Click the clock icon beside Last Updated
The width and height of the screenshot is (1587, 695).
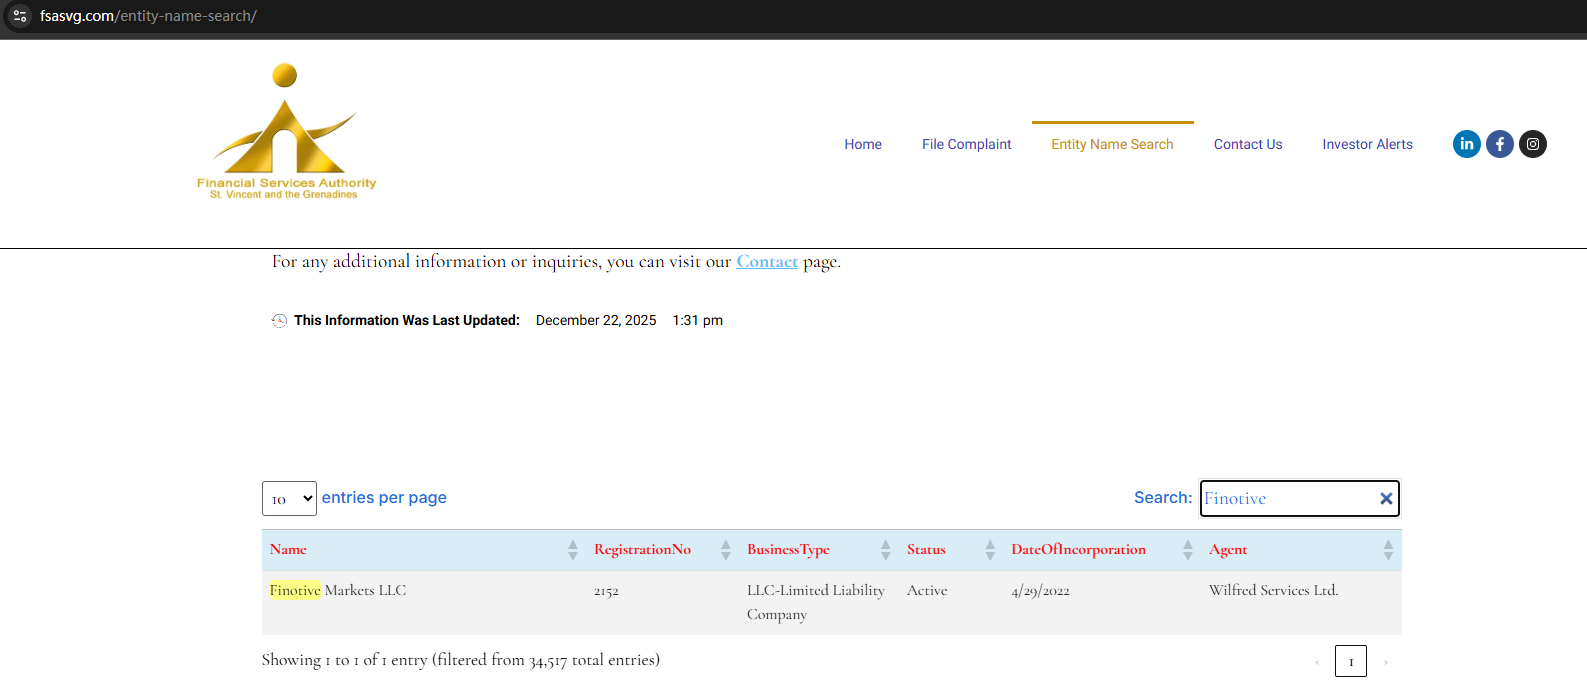[279, 321]
